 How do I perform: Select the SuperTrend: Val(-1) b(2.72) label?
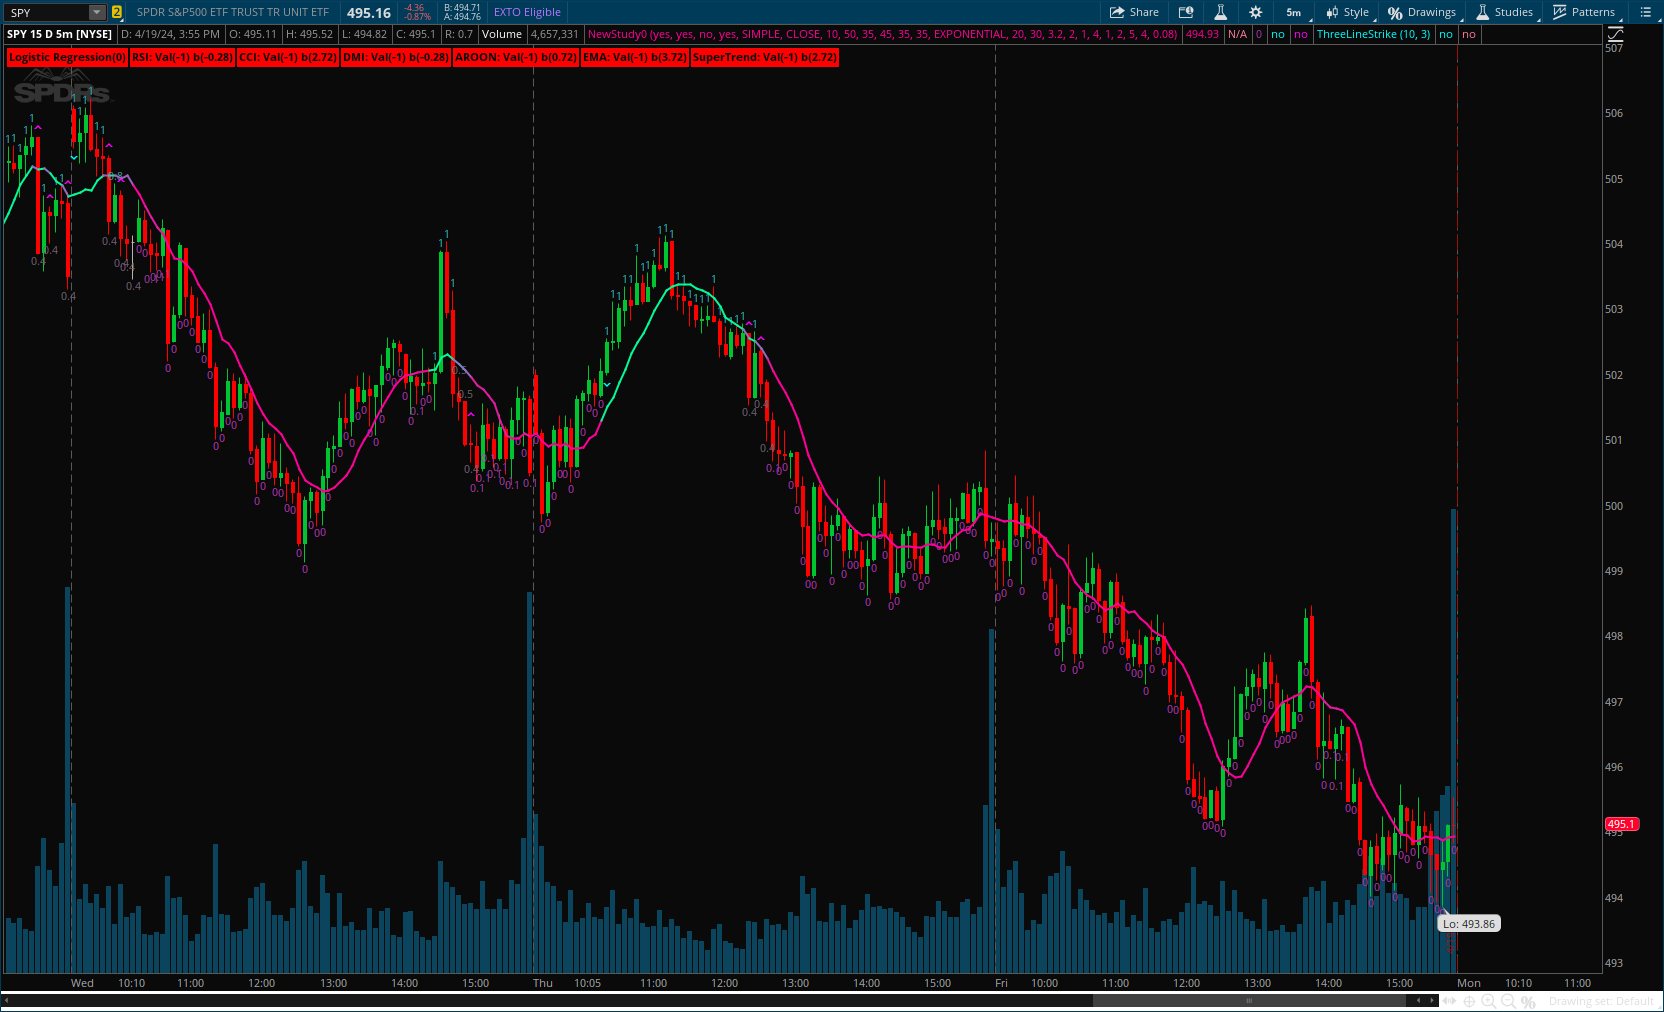pyautogui.click(x=765, y=57)
